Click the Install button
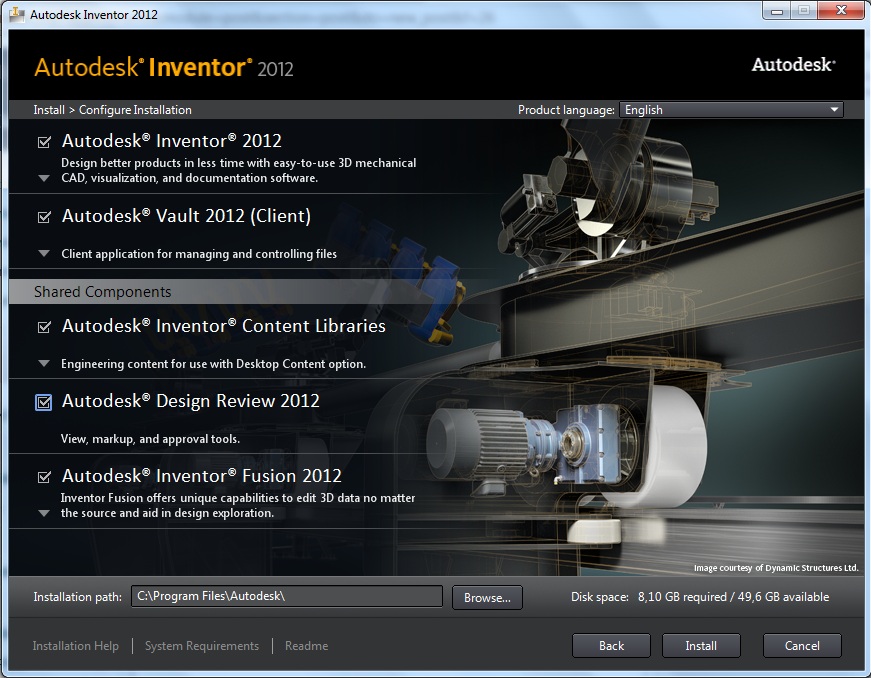The image size is (871, 678). pos(701,646)
